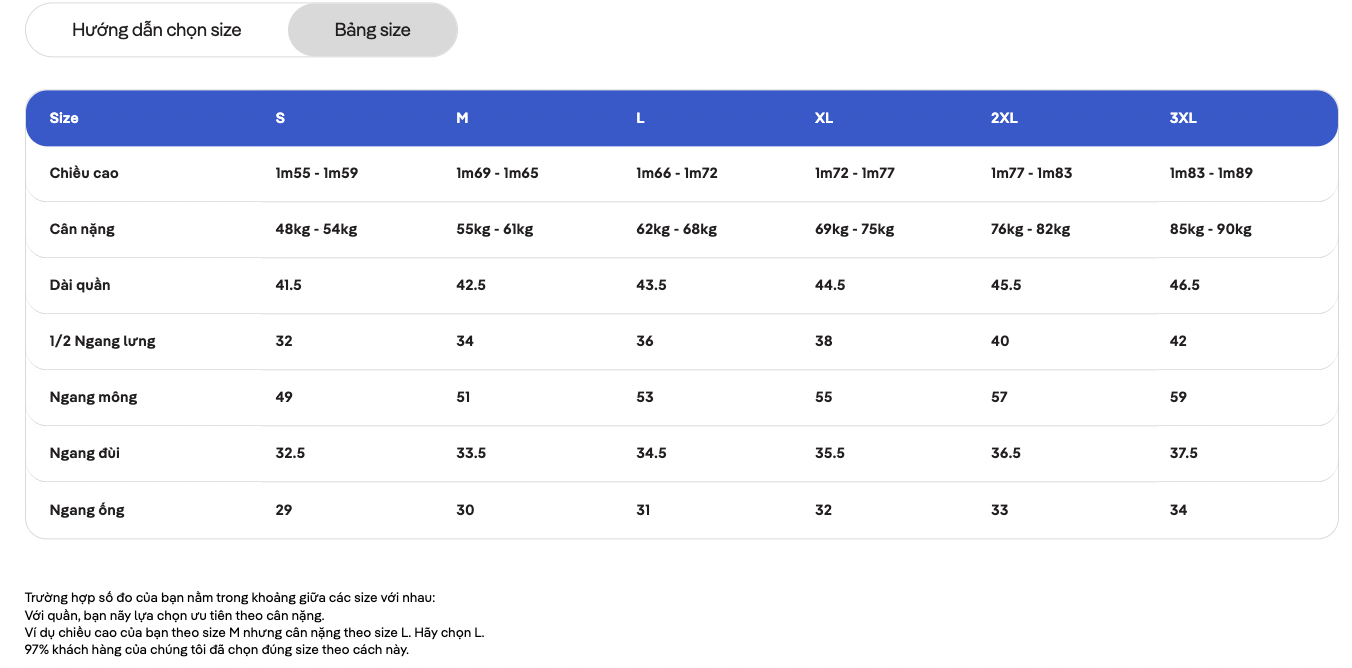This screenshot has width=1352, height=668.
Task: Click the M size column header
Action: (x=462, y=118)
